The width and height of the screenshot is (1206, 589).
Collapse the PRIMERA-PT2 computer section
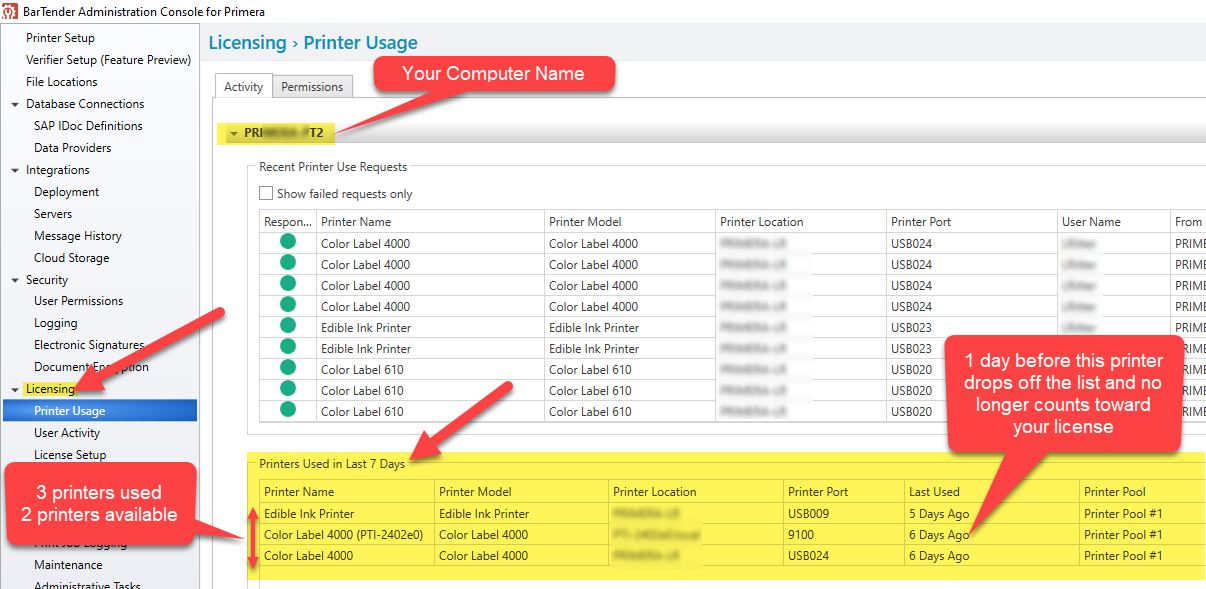pos(233,133)
